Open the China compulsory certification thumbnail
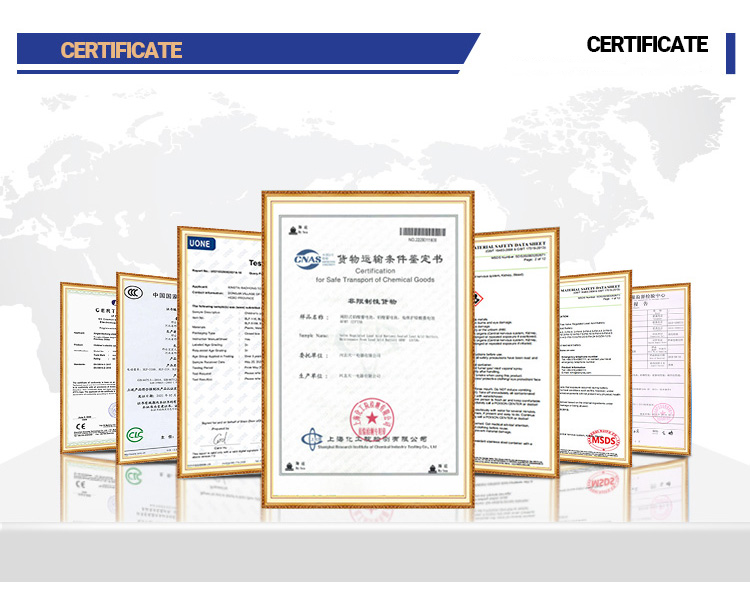Screen dimensions: 750x594 pos(147,368)
